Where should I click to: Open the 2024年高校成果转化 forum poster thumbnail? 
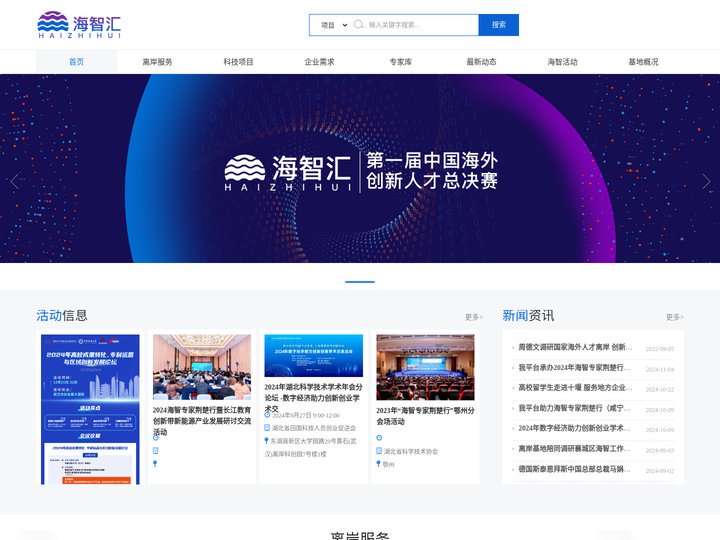90,409
